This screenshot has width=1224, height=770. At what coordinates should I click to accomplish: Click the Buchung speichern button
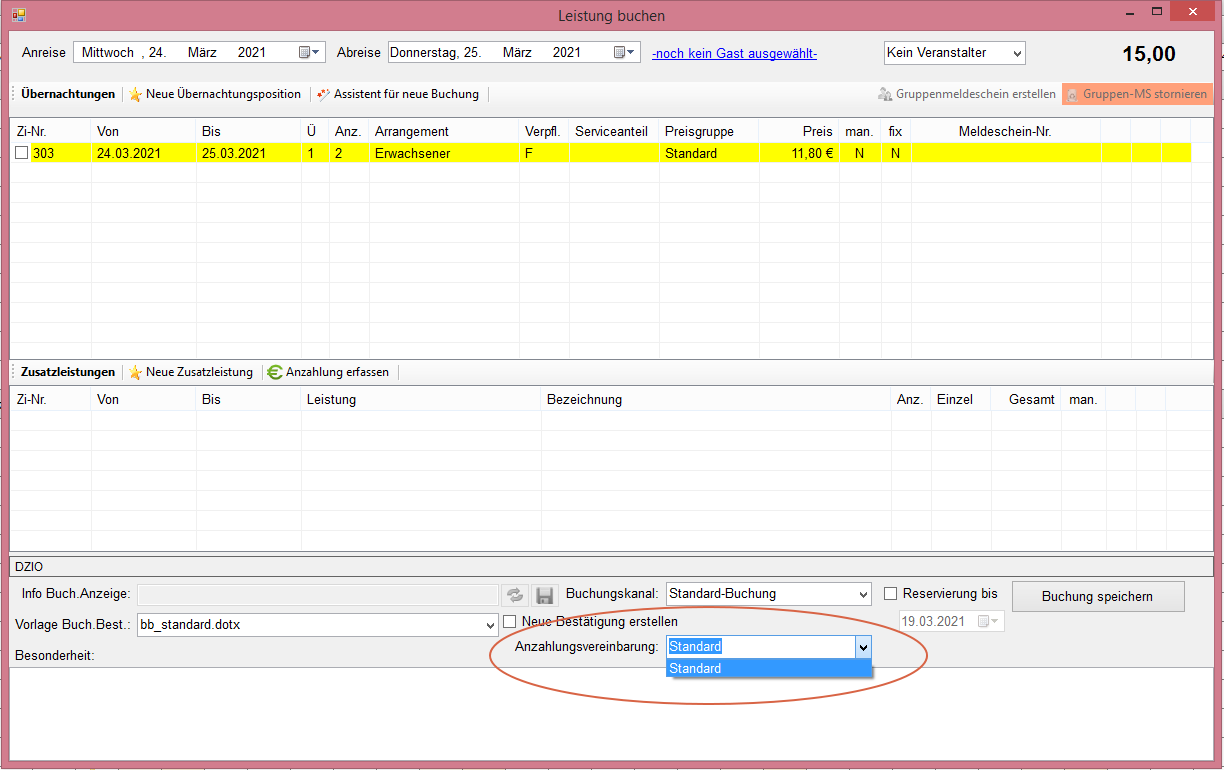pyautogui.click(x=1097, y=596)
